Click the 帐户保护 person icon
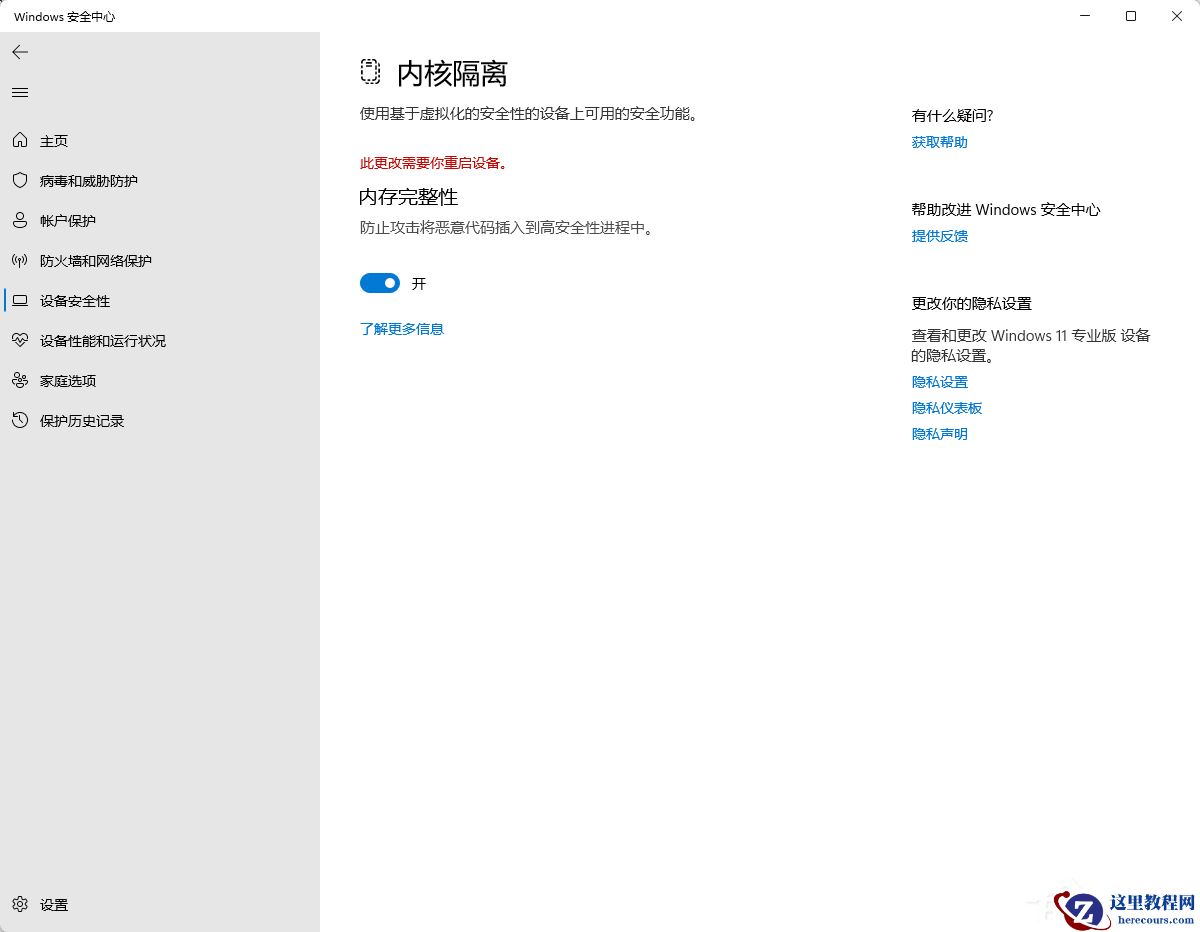The height and width of the screenshot is (932, 1200). pyautogui.click(x=20, y=220)
